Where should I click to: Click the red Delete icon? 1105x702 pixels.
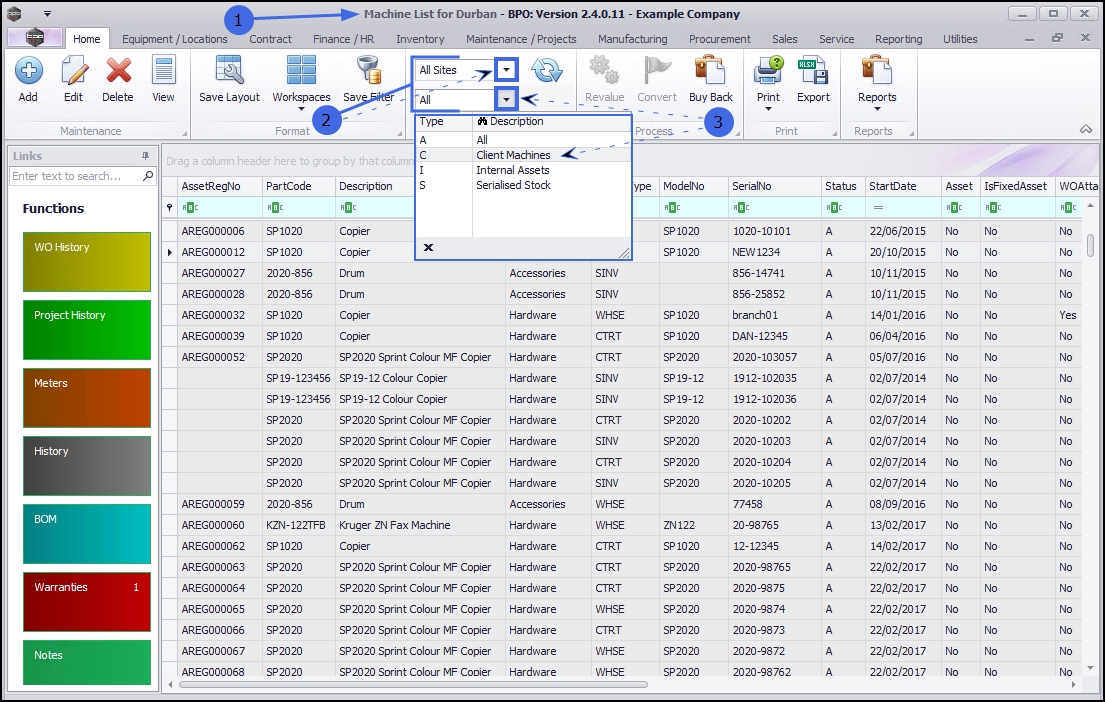click(x=118, y=72)
